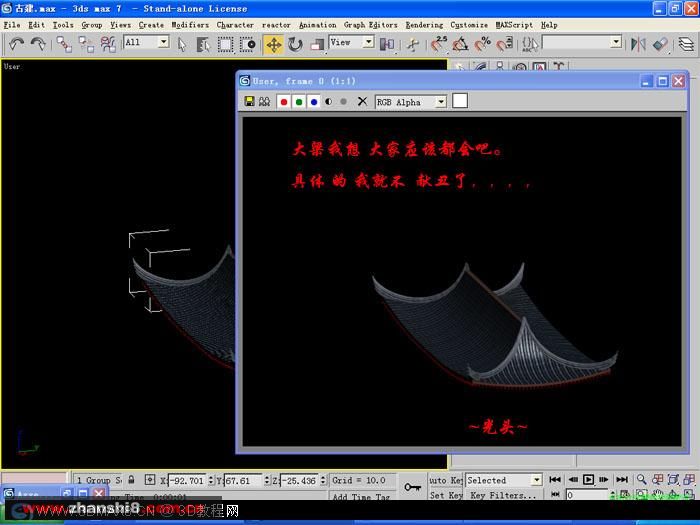Toggle Window/Crossing selection mode
This screenshot has width=700, height=525.
point(247,44)
